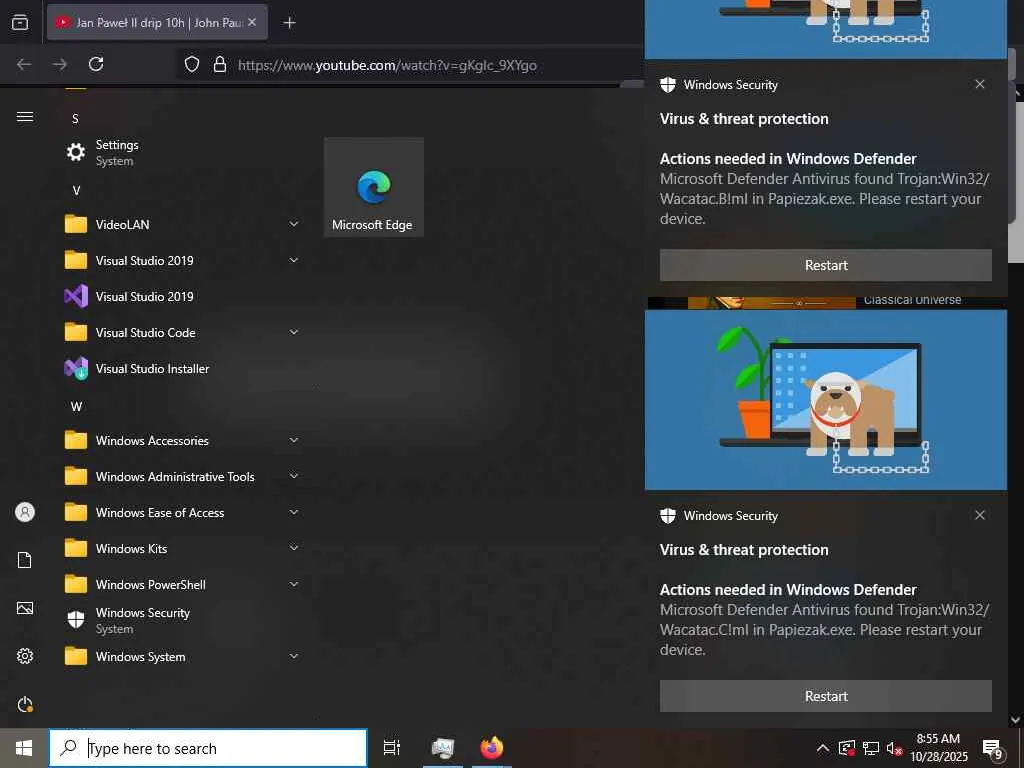
Task: Jump to letter S section header
Action: coord(75,119)
